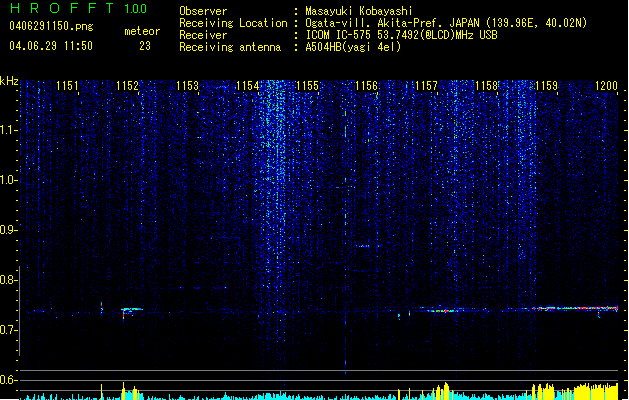This screenshot has width=629, height=400.
Task: Click the short echo near 0.87 kHz at 1156
Action: (x=363, y=246)
